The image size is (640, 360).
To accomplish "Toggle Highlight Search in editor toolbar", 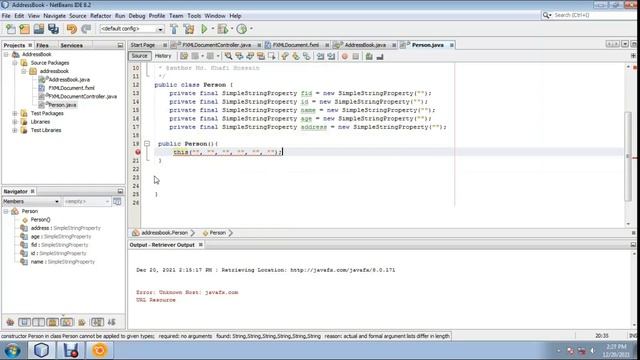I will coord(261,56).
